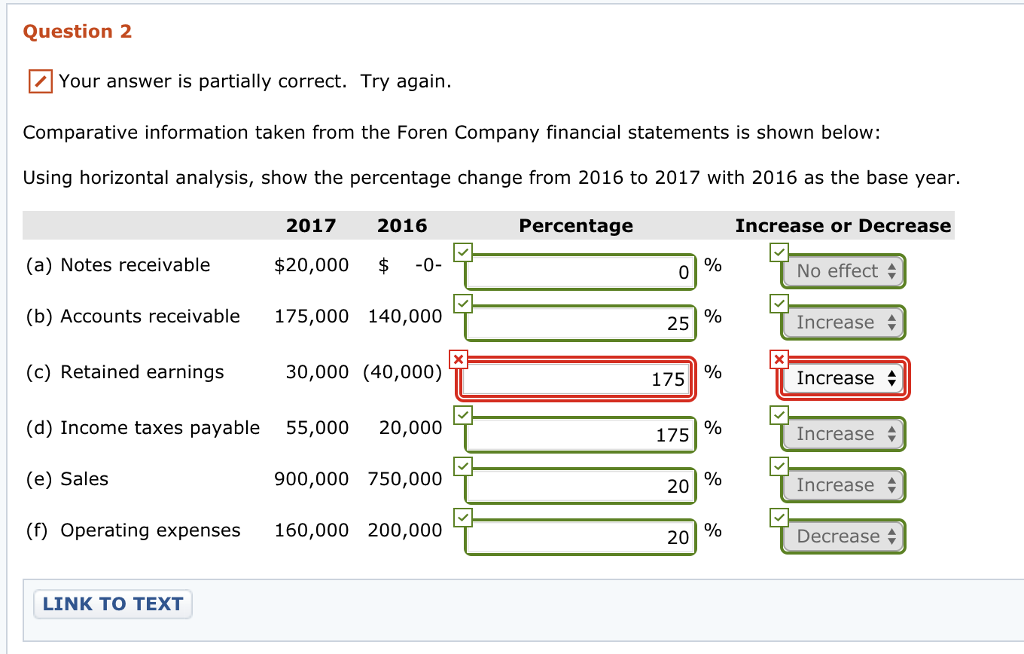Click green checkmark above Income taxes payable dropdown
Screen dimensions: 1024x654
tap(779, 414)
